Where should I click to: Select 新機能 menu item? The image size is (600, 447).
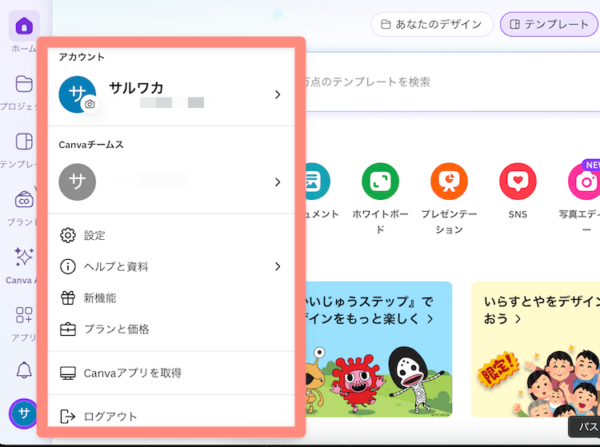point(171,298)
